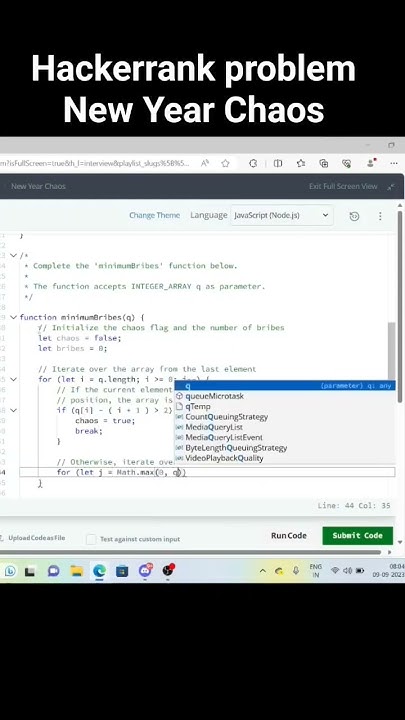The height and width of the screenshot is (720, 405).
Task: Select ByteLengthQueuingStrategy autocomplete suggestion
Action: point(285,448)
